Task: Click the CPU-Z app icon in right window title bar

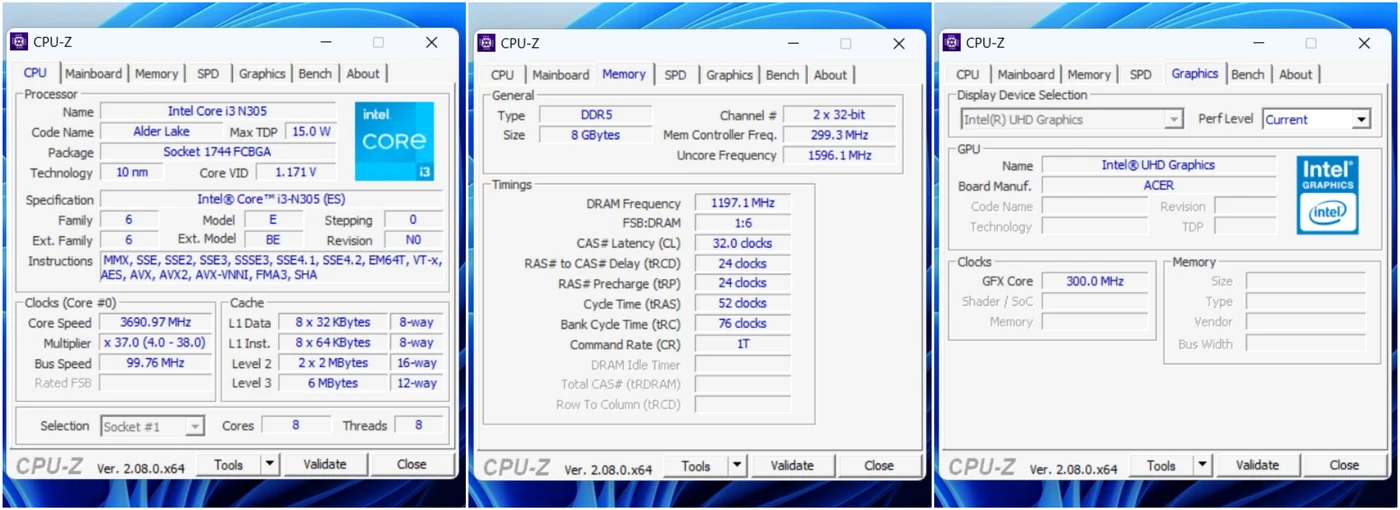Action: coord(952,43)
